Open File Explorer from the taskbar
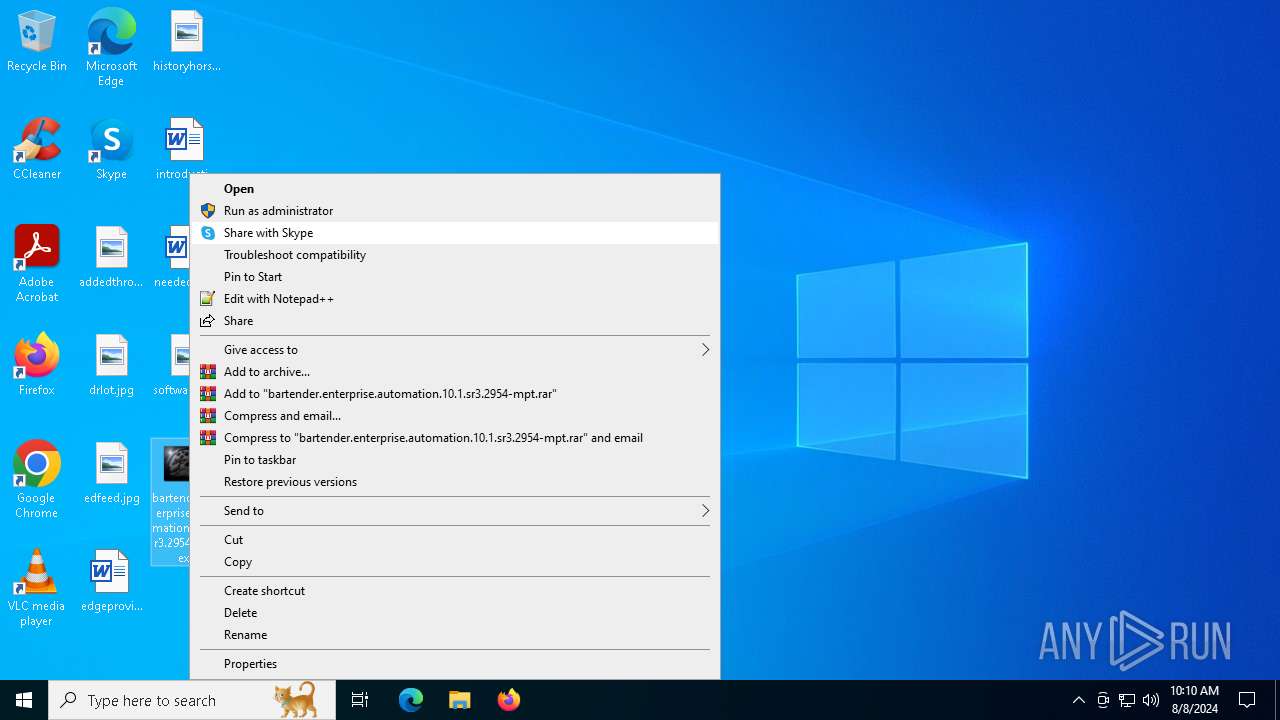Screen dimensions: 1280x720 [x=459, y=700]
